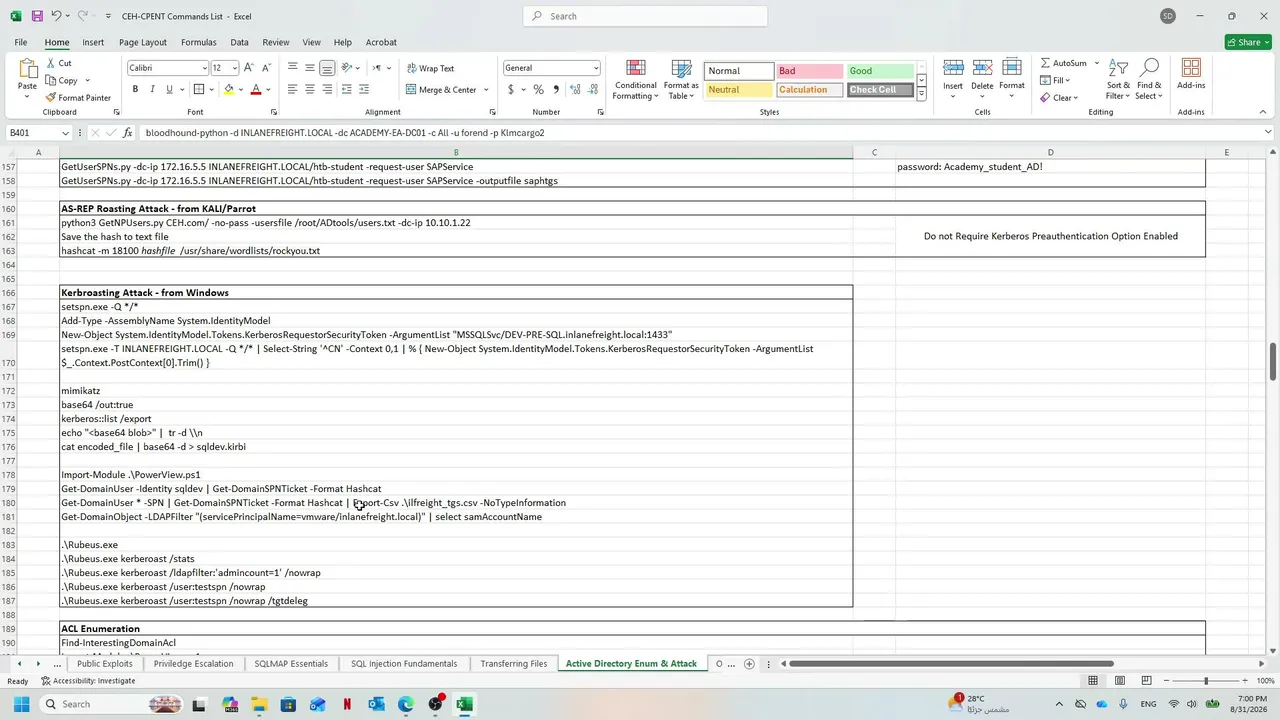This screenshot has height=720, width=1280.
Task: Click the Paste clipboard icon
Action: coord(27,70)
